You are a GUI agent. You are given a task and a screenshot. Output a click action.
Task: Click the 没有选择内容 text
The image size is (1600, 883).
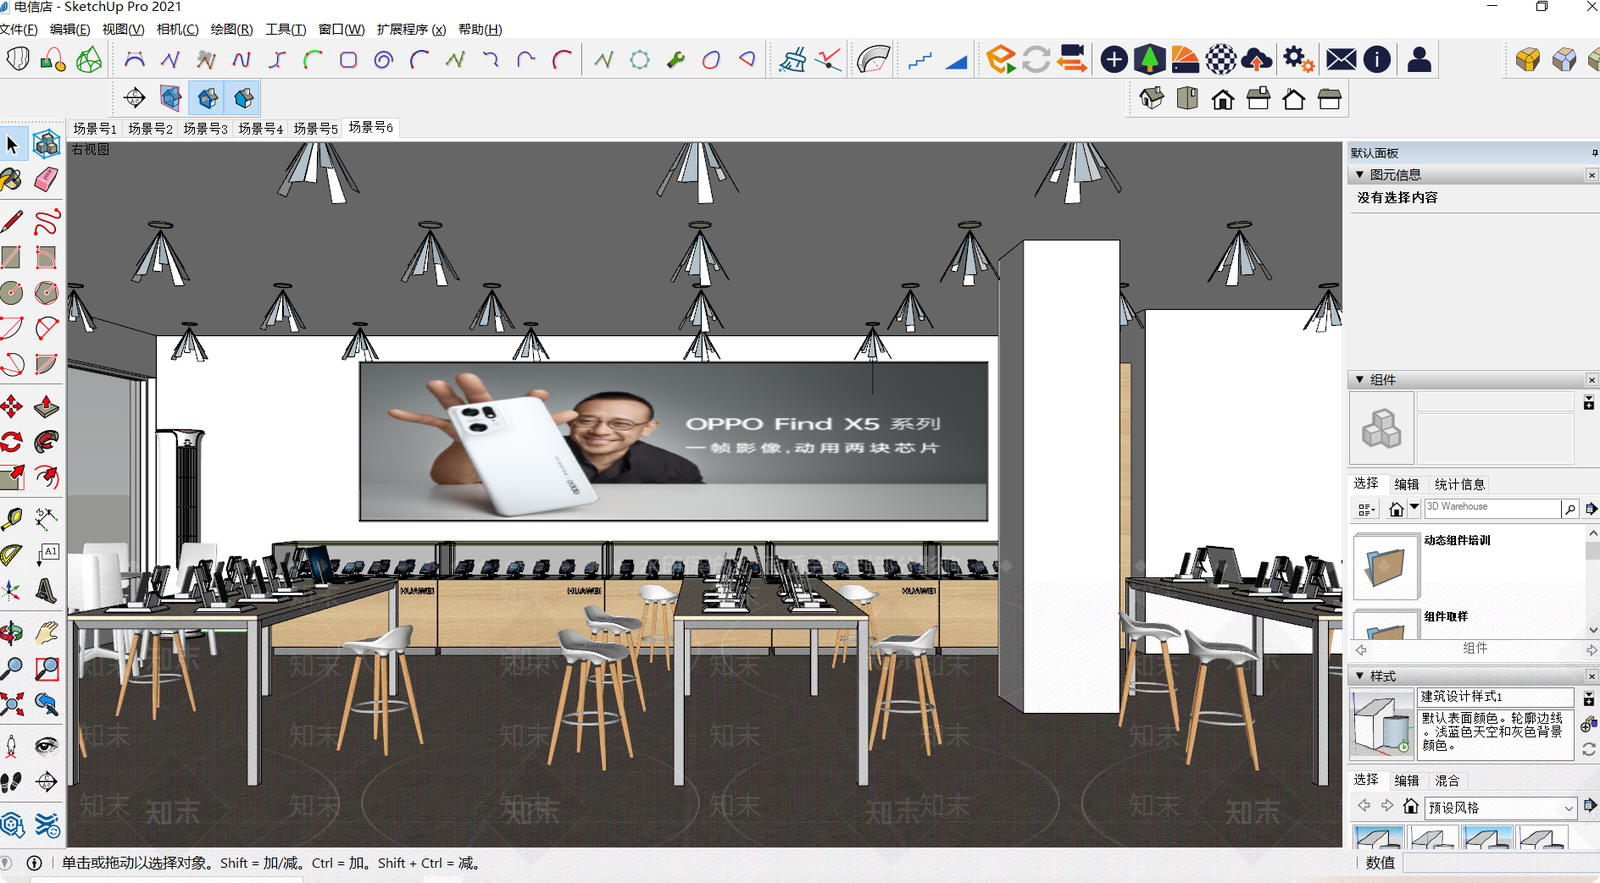[x=1397, y=198]
